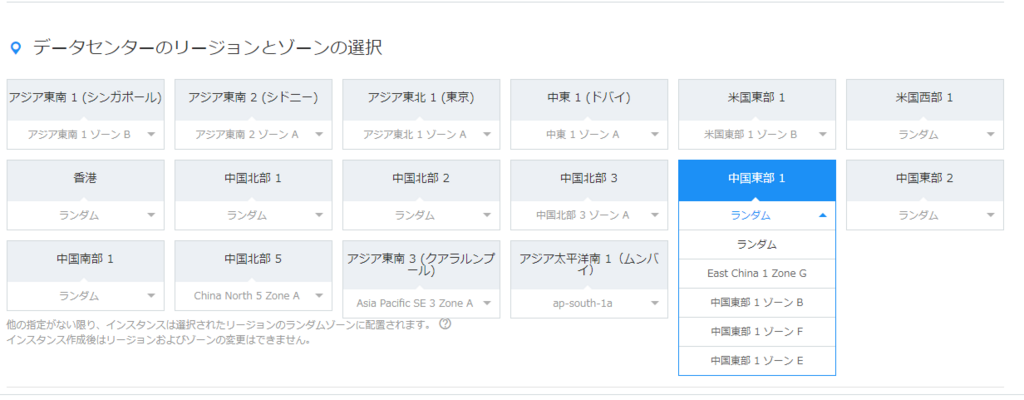Open the アジア東南 1 ゾーン B dropdown
This screenshot has height=400, width=1024.
point(86,135)
